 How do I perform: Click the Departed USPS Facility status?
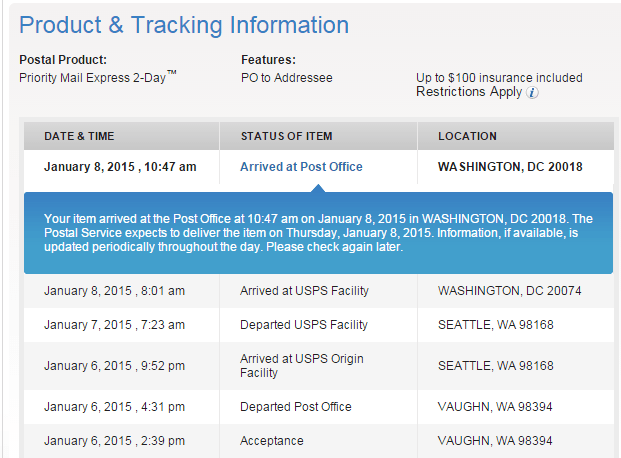pos(303,325)
